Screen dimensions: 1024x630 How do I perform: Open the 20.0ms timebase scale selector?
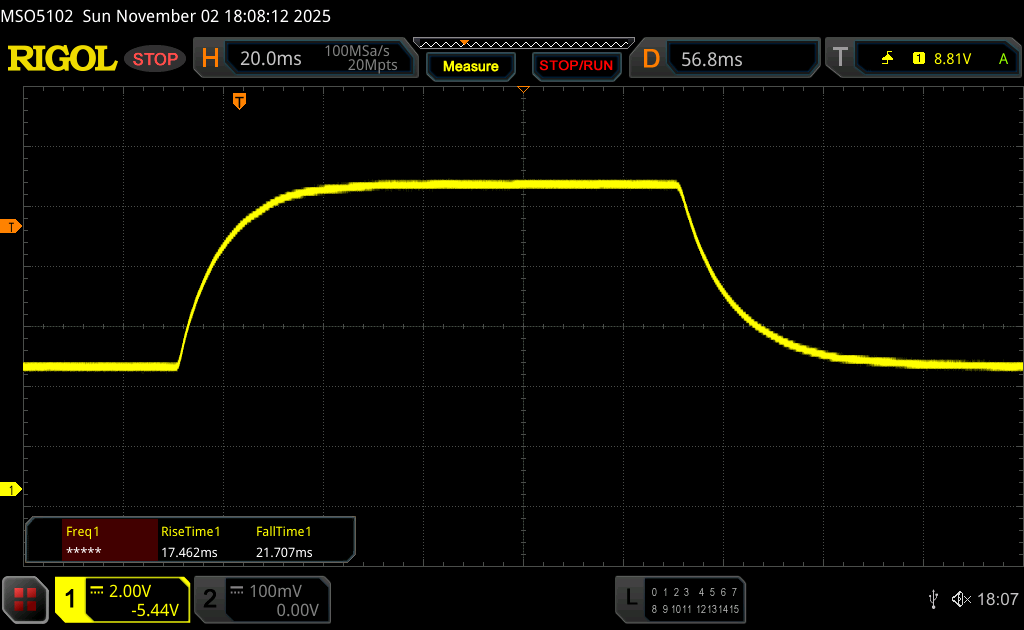(271, 59)
